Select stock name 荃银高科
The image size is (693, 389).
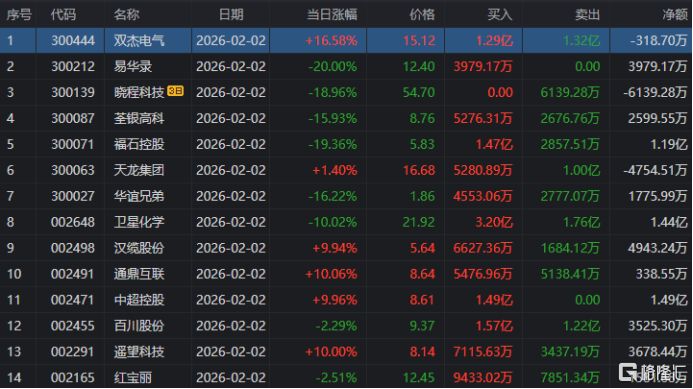coord(139,118)
